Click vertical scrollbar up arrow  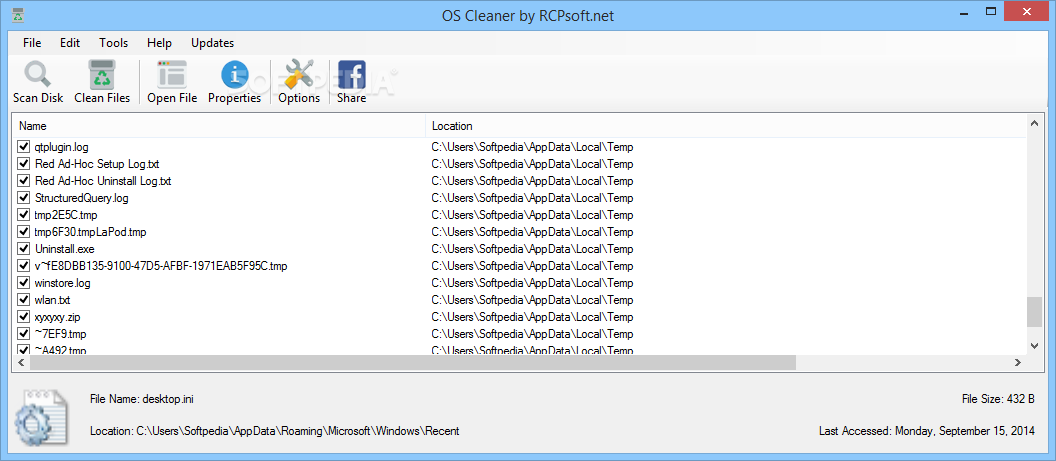[1034, 123]
